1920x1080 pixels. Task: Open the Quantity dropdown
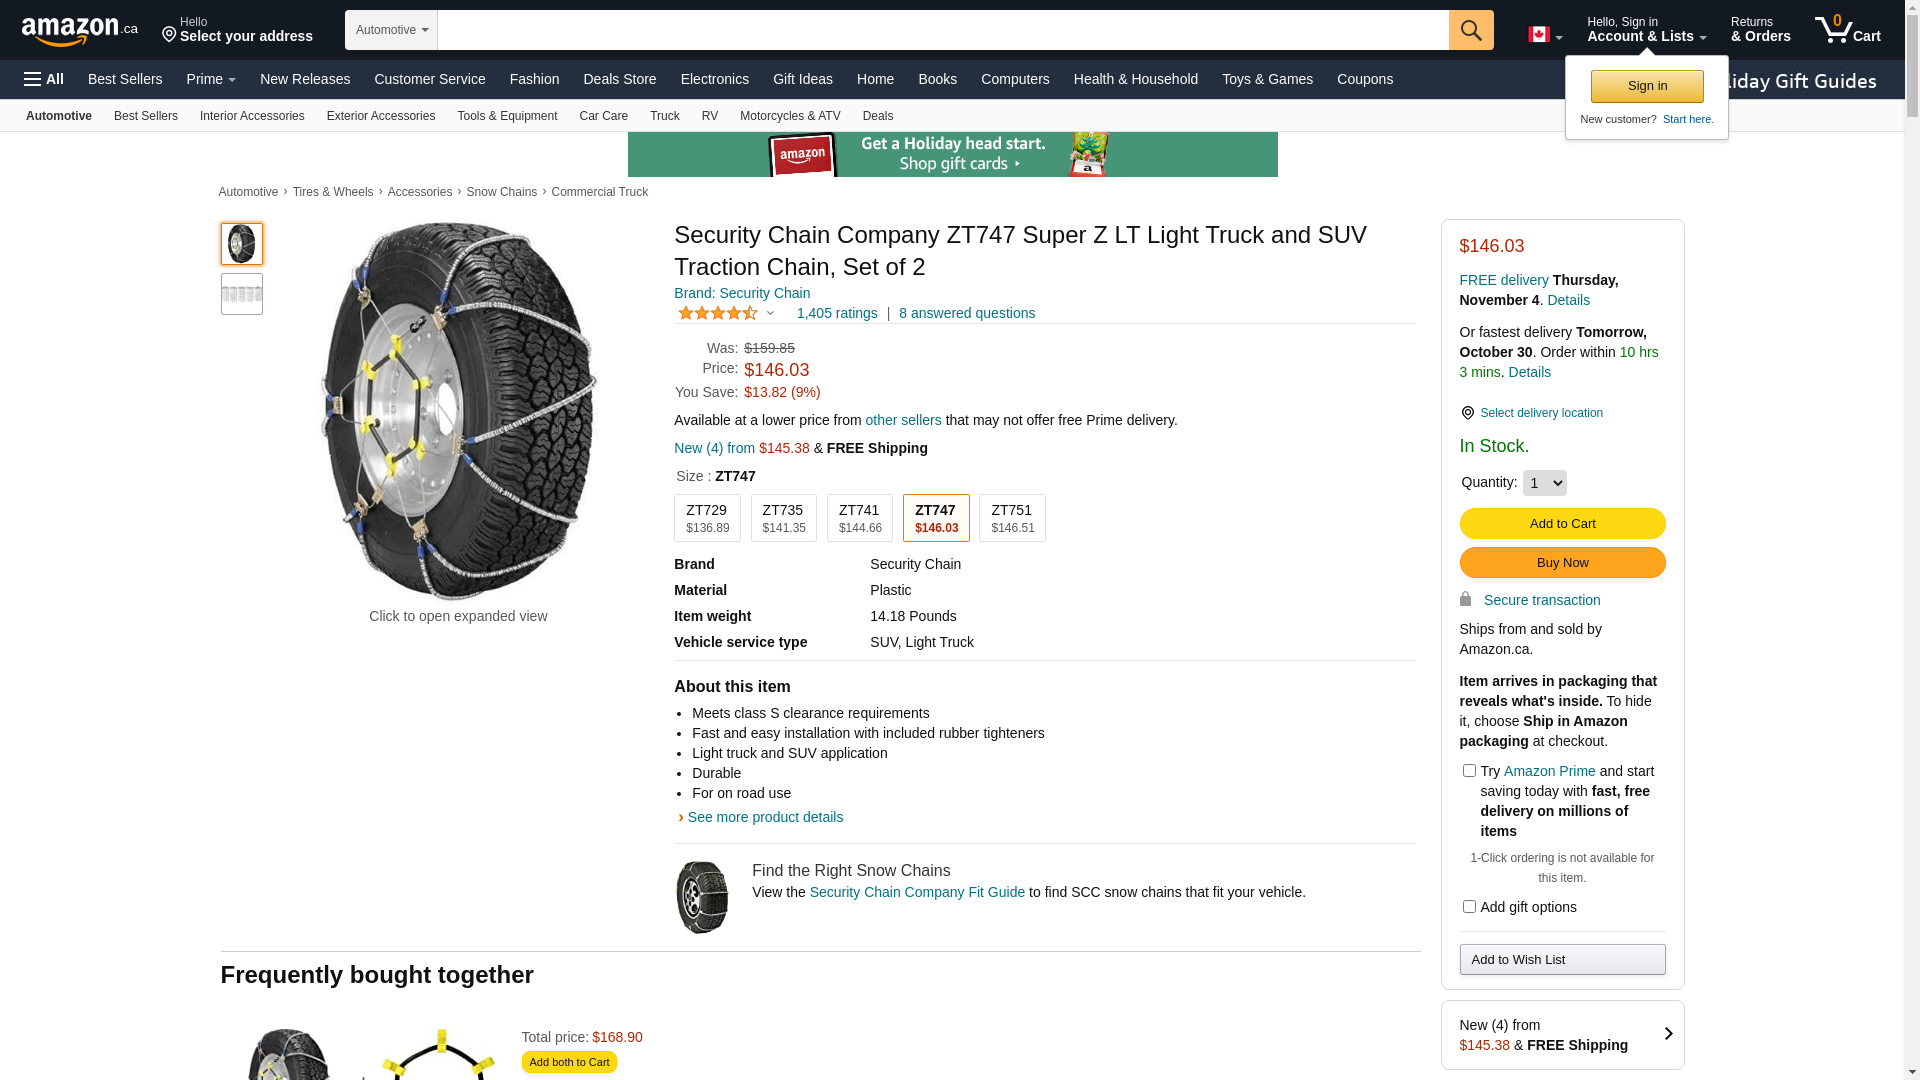[x=1544, y=483]
